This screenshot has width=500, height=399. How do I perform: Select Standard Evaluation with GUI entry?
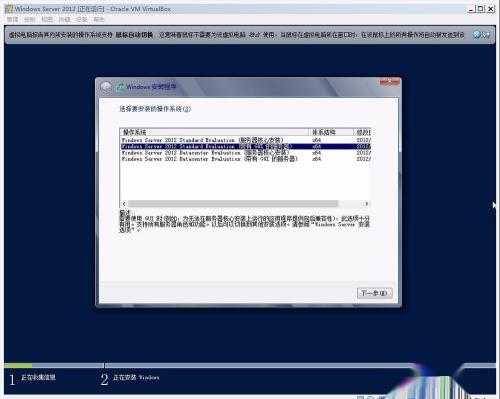point(245,146)
